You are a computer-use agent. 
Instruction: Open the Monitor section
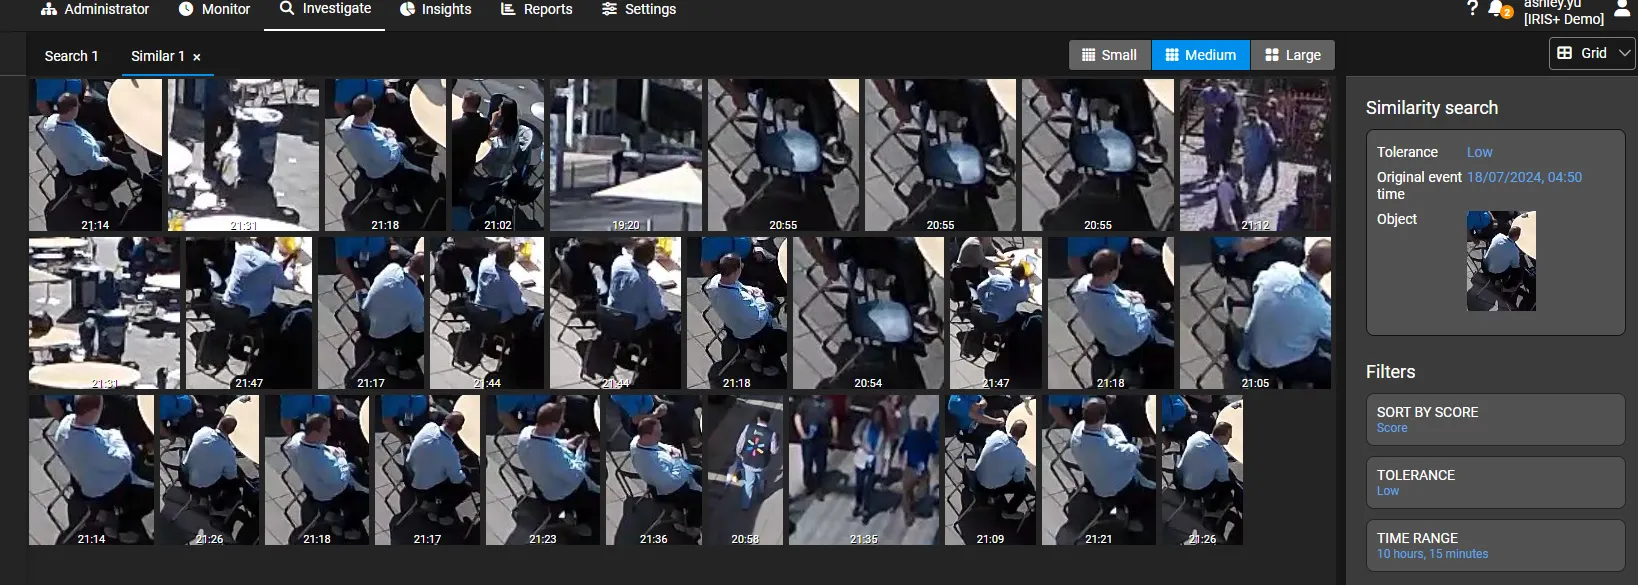[214, 9]
